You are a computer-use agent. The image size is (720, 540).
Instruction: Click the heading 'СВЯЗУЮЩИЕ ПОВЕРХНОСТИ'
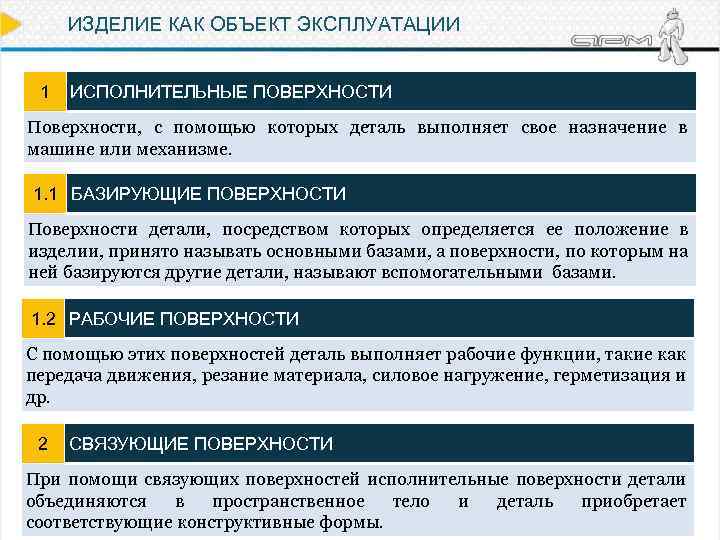tap(201, 444)
